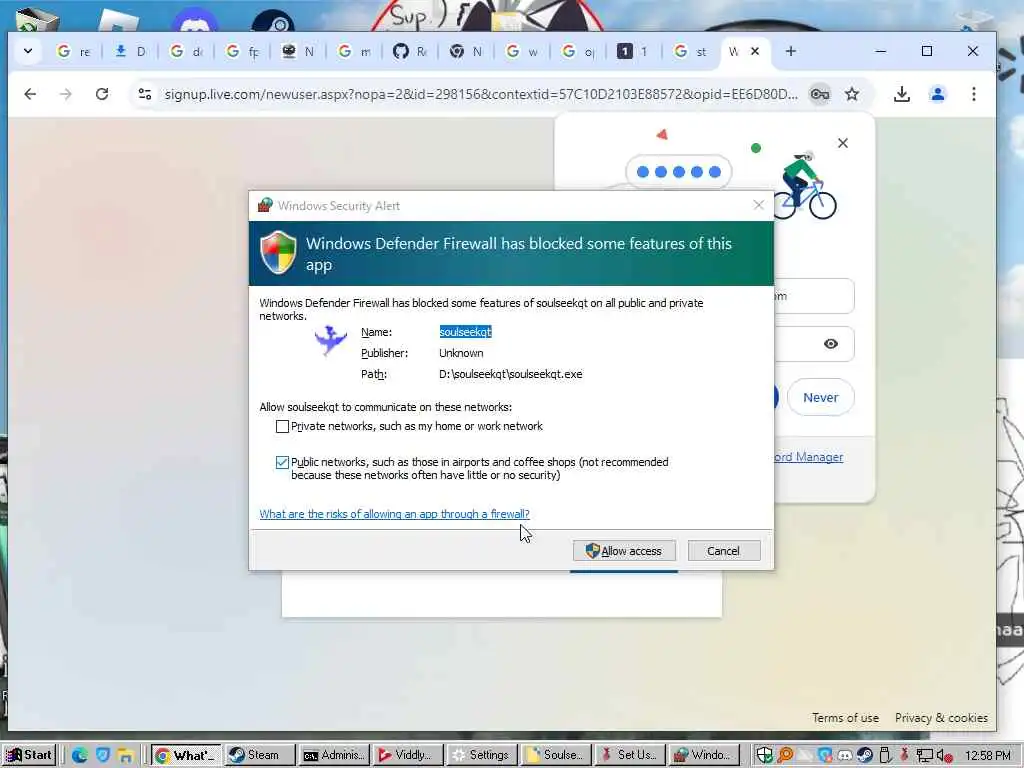Open Terms of use link
1024x768 pixels.
[845, 718]
